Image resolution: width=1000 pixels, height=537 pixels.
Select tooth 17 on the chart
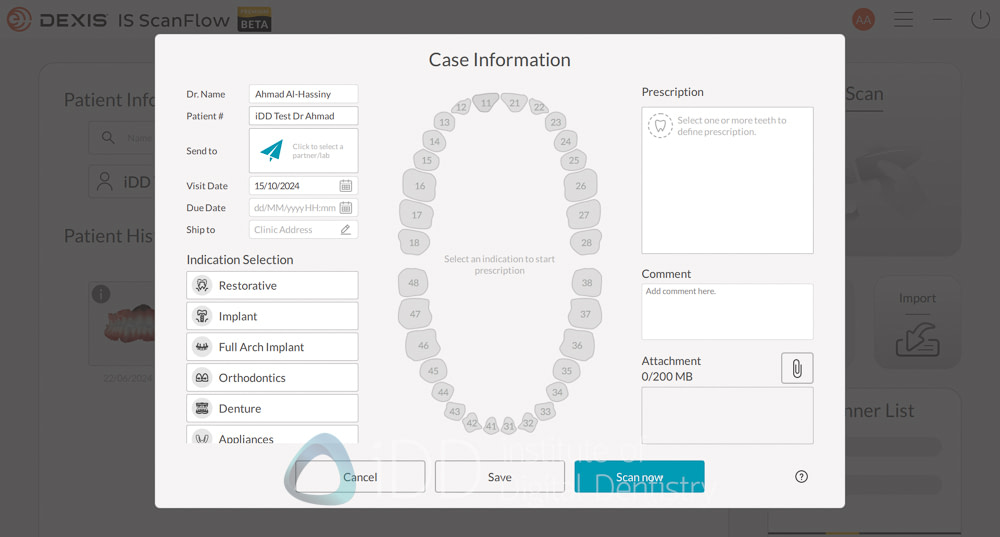pos(416,215)
